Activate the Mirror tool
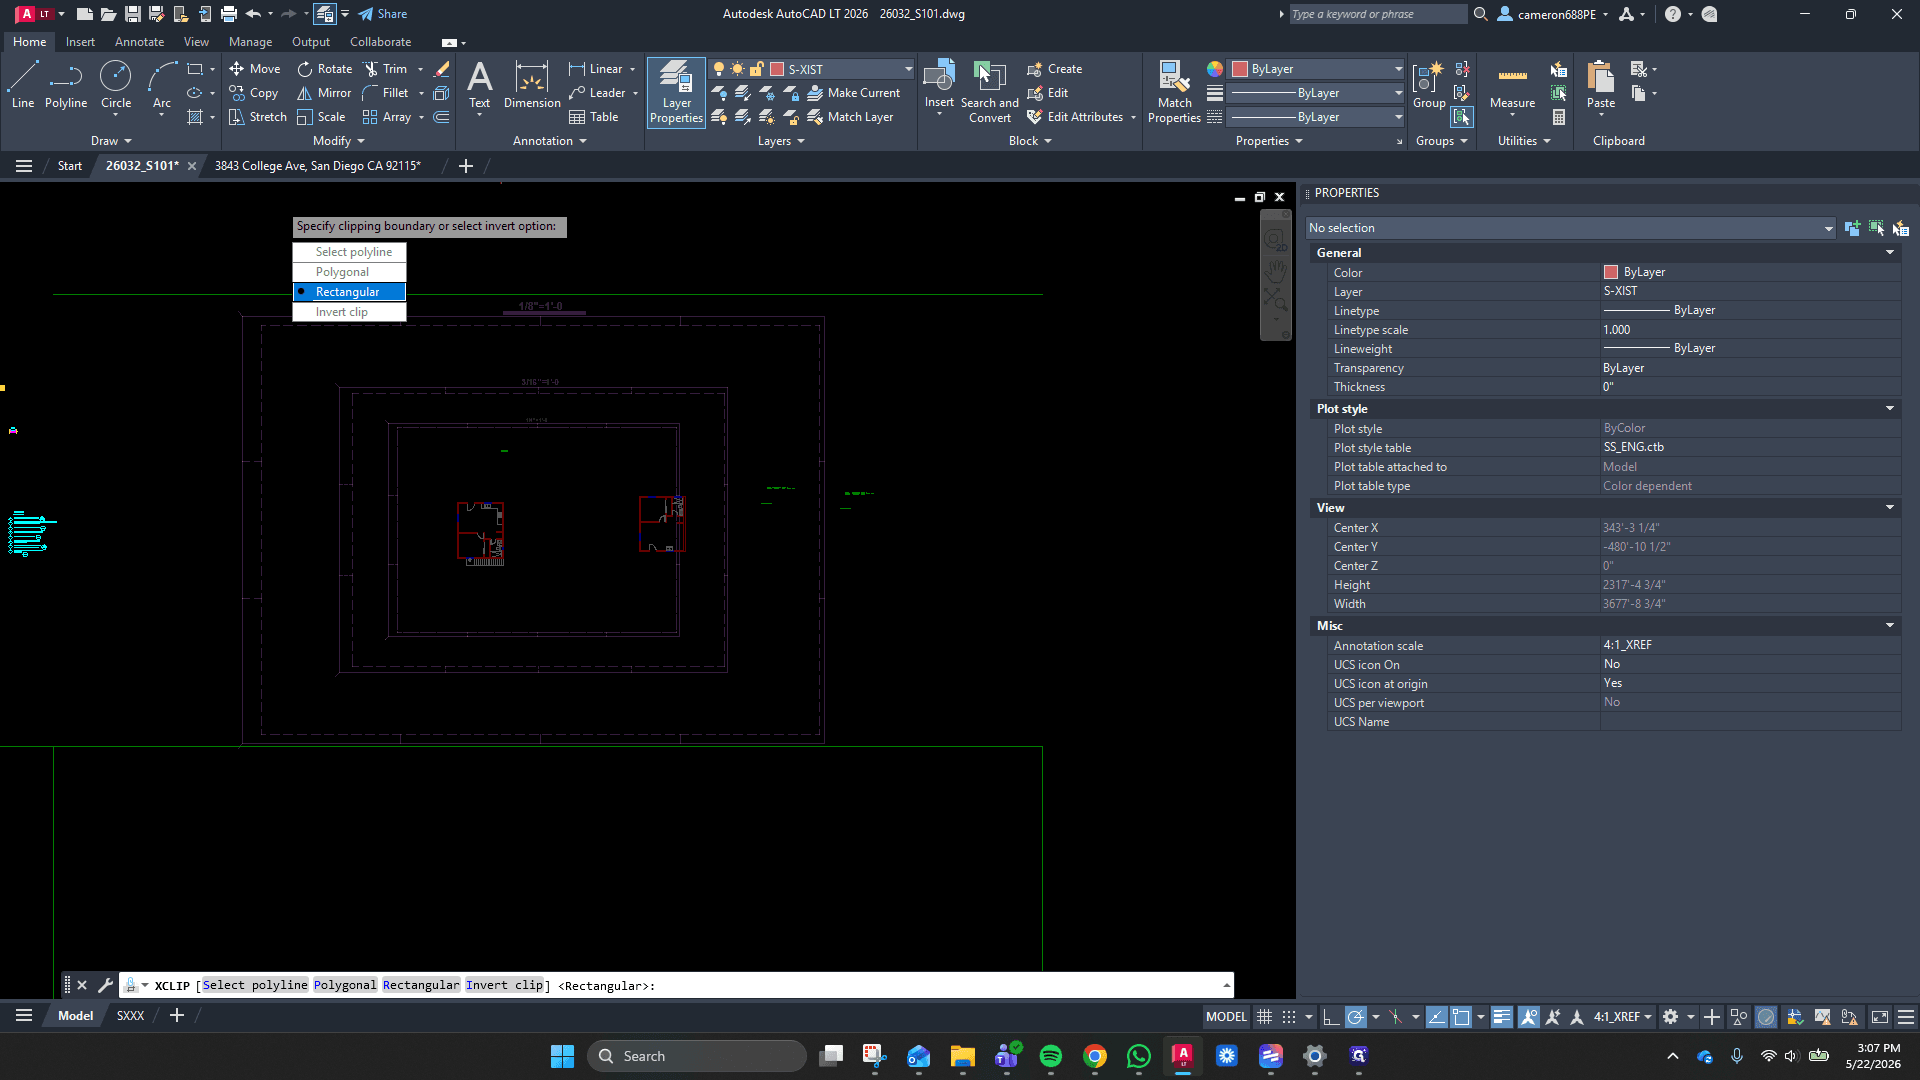 324,93
